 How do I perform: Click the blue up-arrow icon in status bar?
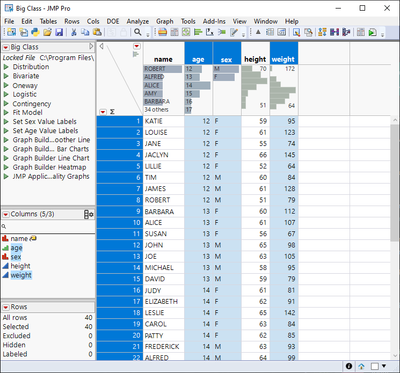tap(361, 366)
